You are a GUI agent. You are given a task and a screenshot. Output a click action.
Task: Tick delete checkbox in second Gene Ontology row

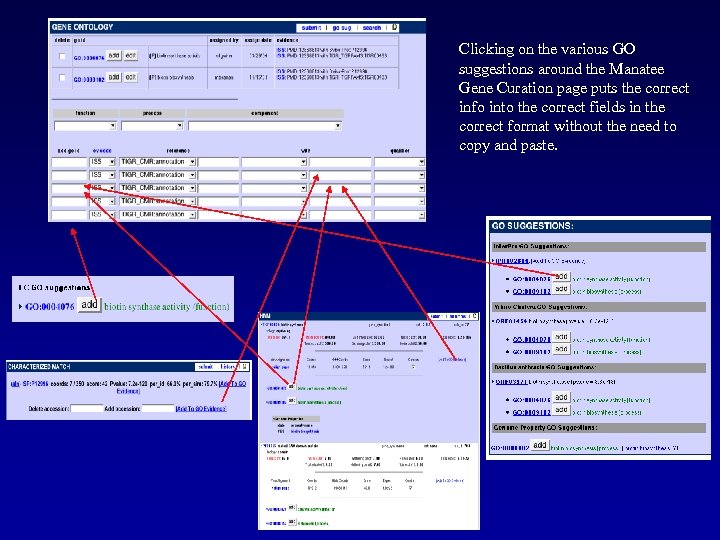(62, 78)
